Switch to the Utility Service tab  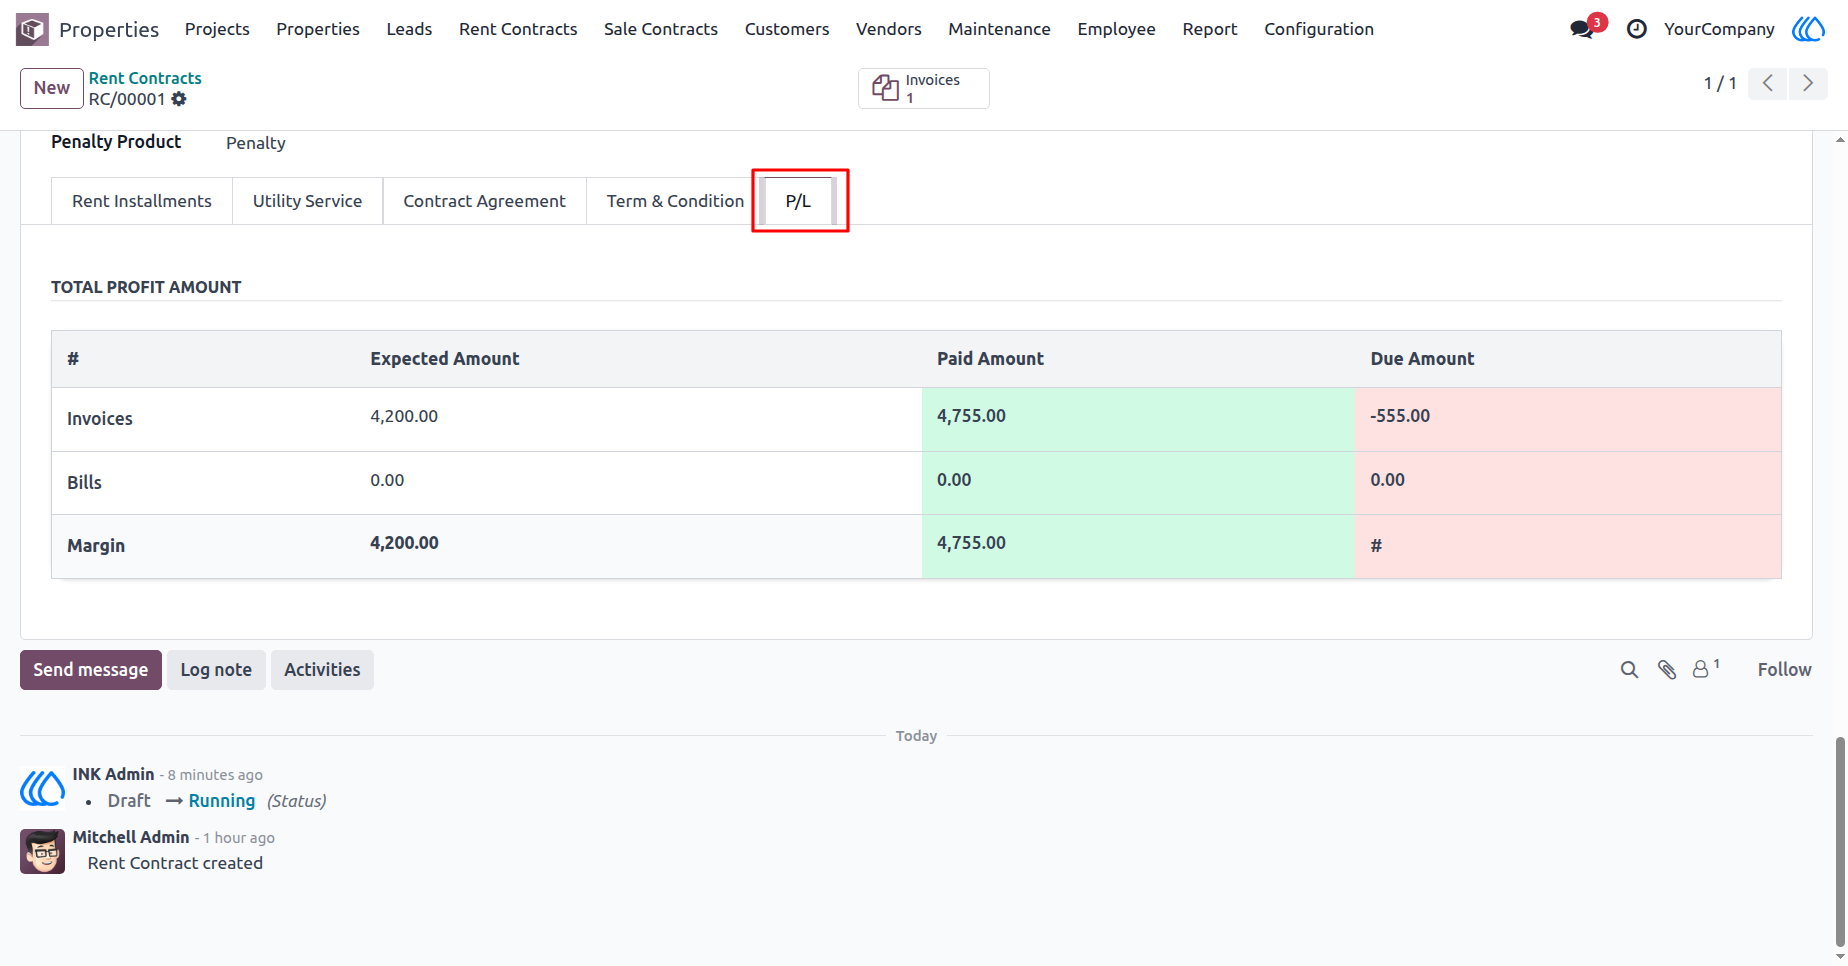(x=308, y=201)
